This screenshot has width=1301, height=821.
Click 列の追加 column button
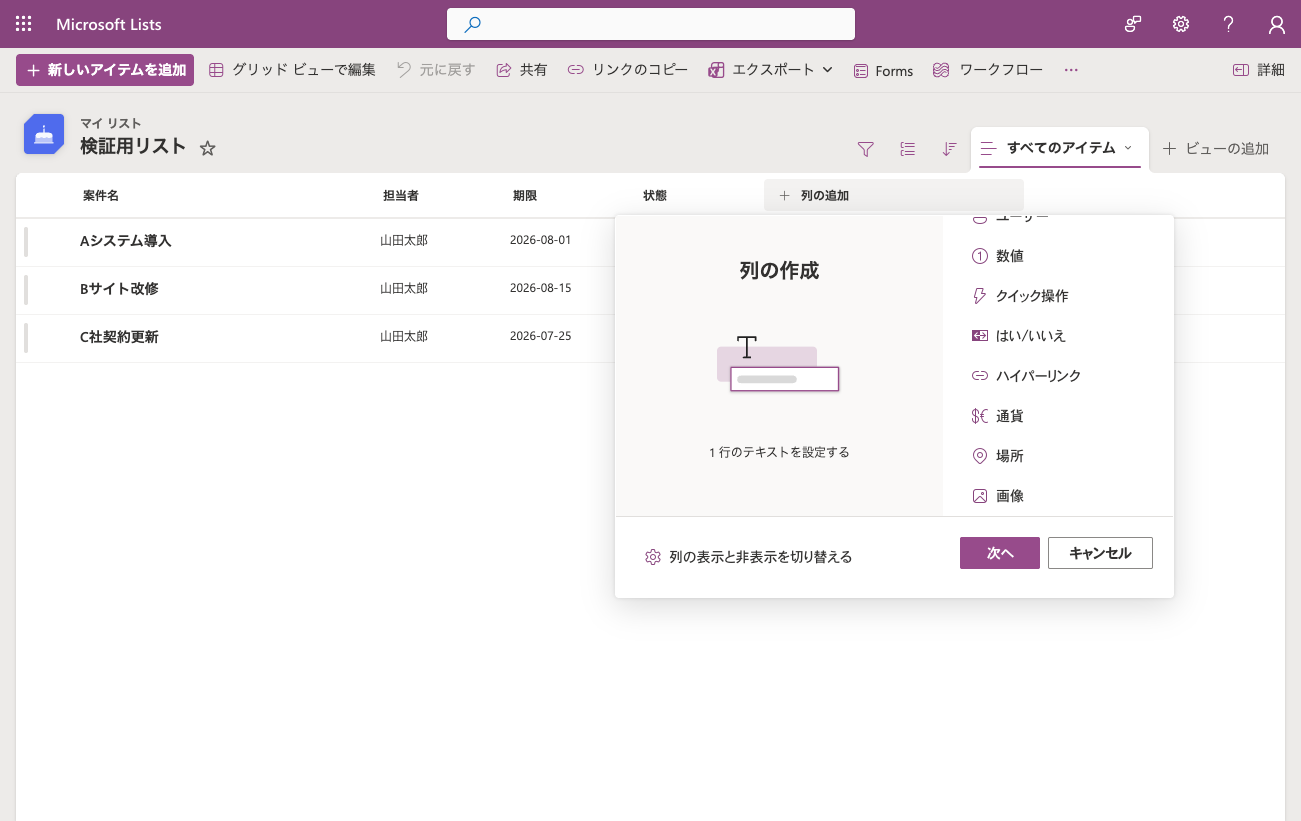pos(894,196)
